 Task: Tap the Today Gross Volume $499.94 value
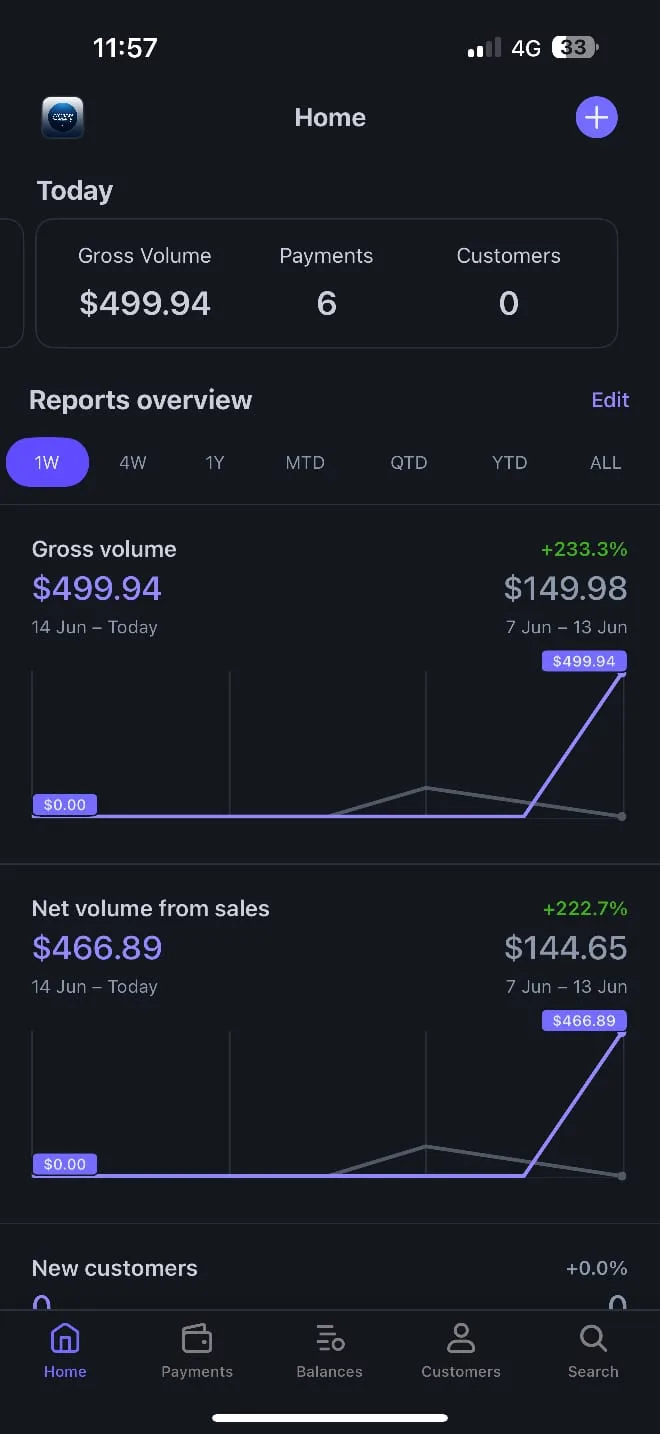(145, 304)
